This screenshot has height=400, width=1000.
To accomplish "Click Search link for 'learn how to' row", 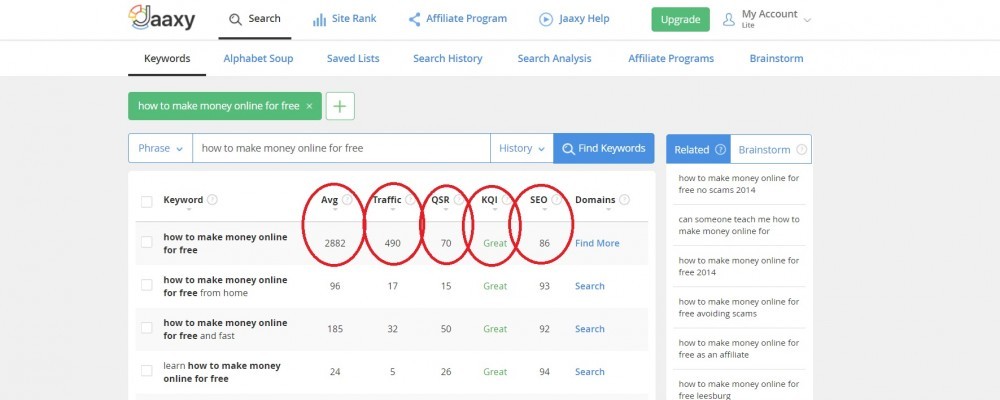I will (x=589, y=371).
